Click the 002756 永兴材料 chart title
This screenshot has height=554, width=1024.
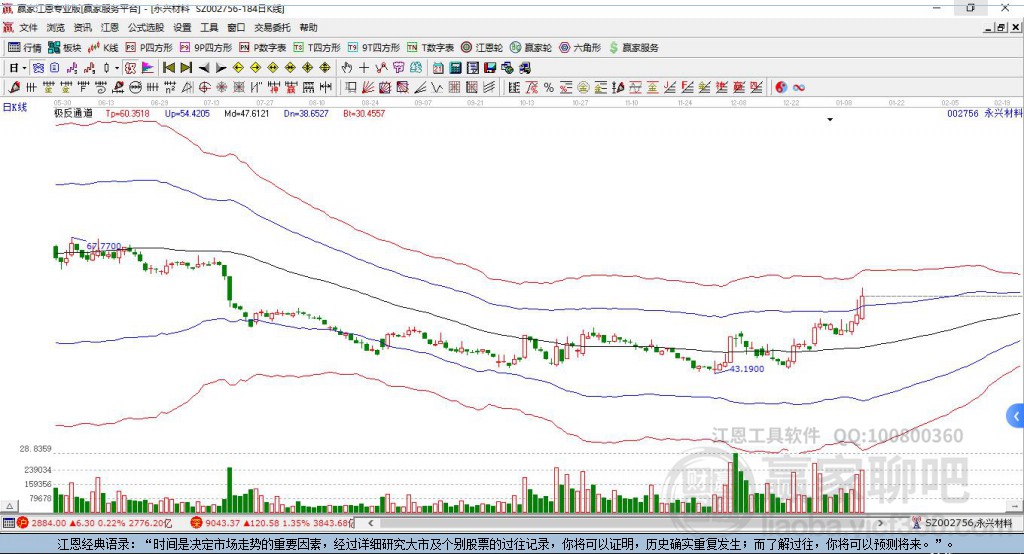click(984, 113)
